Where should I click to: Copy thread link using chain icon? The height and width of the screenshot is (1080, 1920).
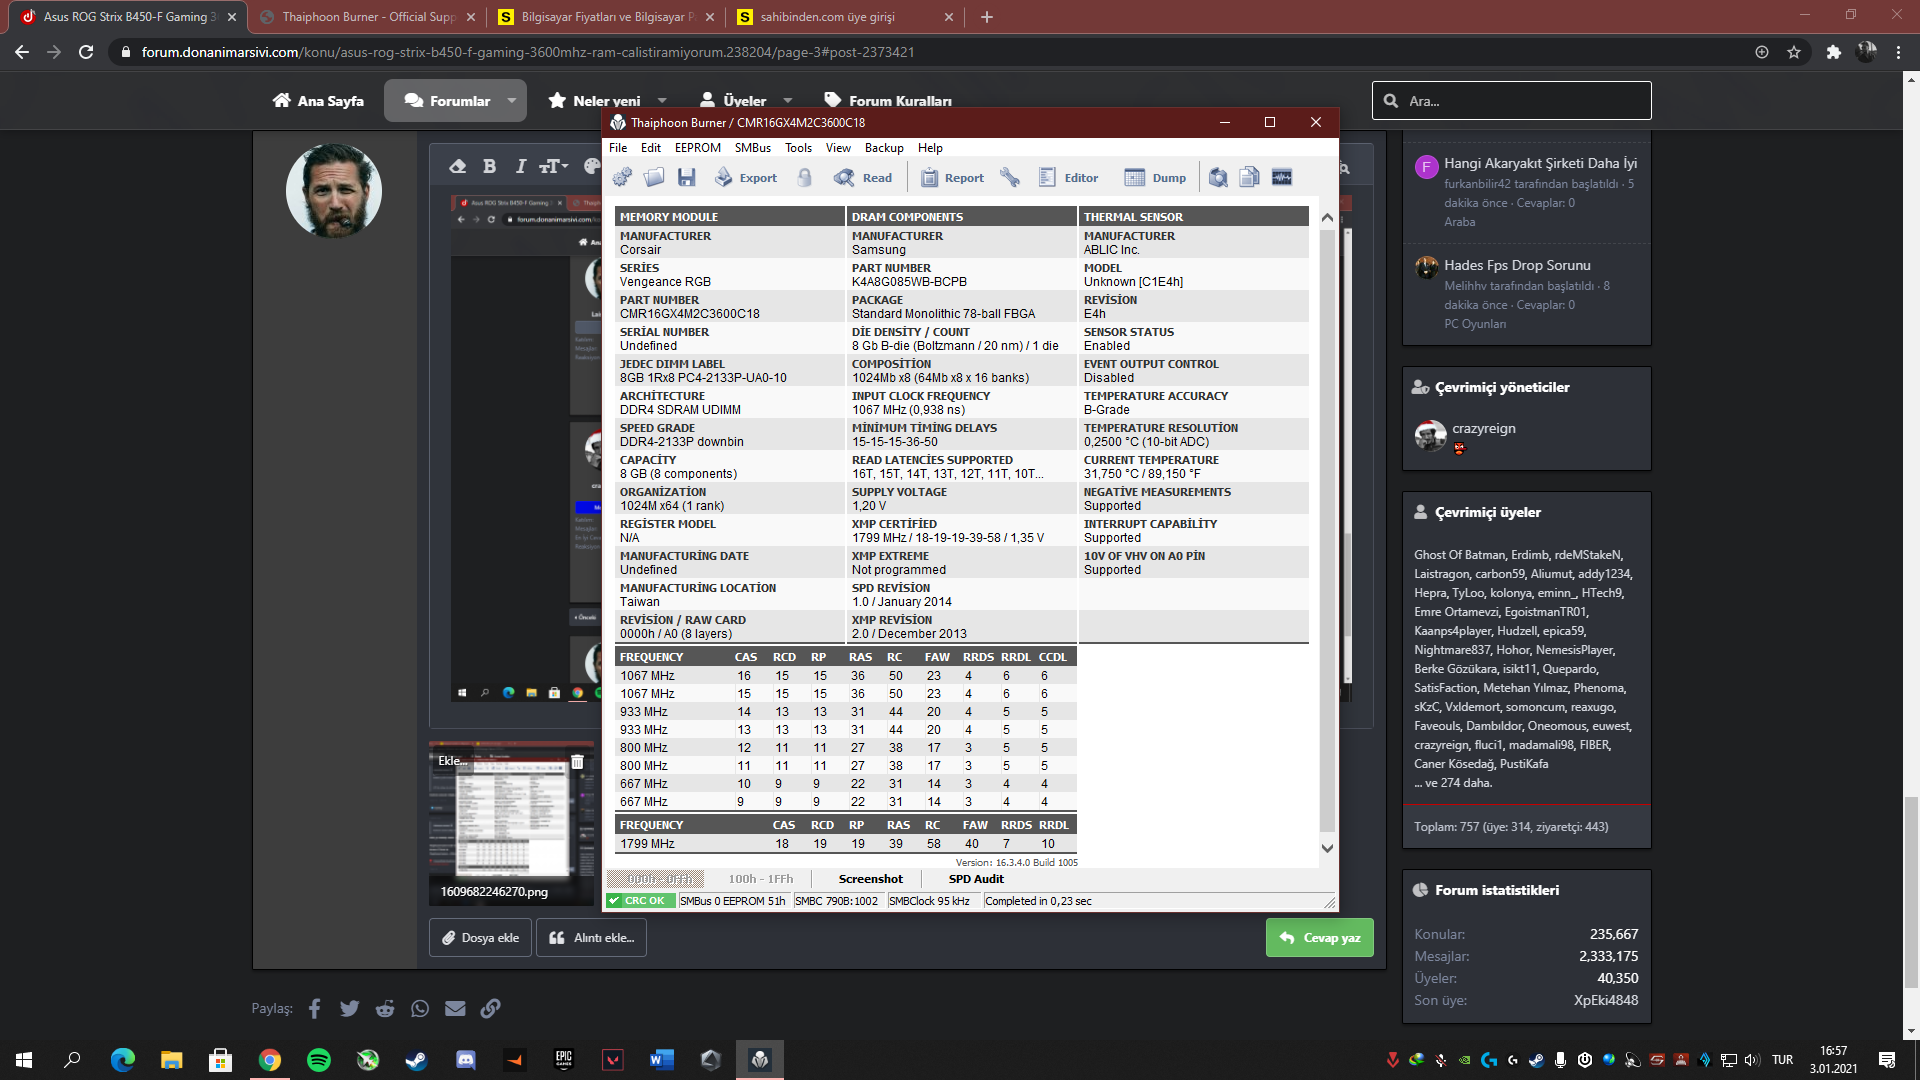(490, 1008)
